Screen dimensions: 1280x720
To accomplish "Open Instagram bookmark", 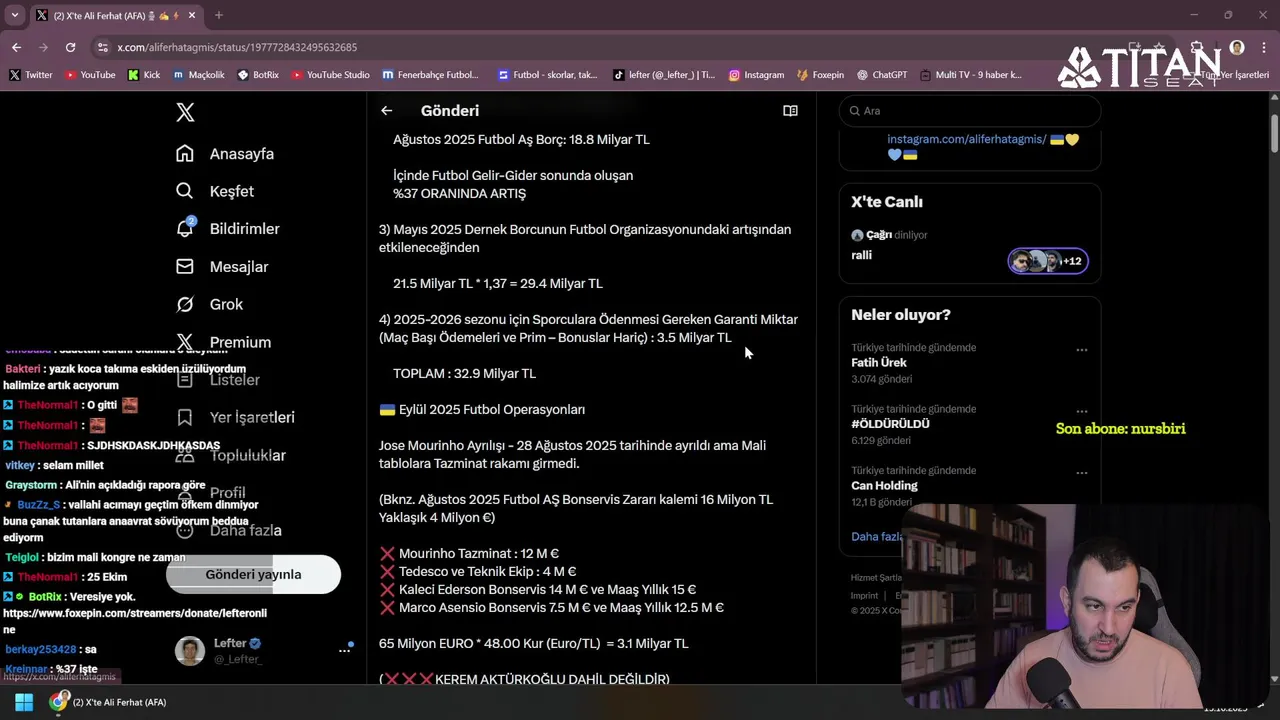I will pos(756,75).
